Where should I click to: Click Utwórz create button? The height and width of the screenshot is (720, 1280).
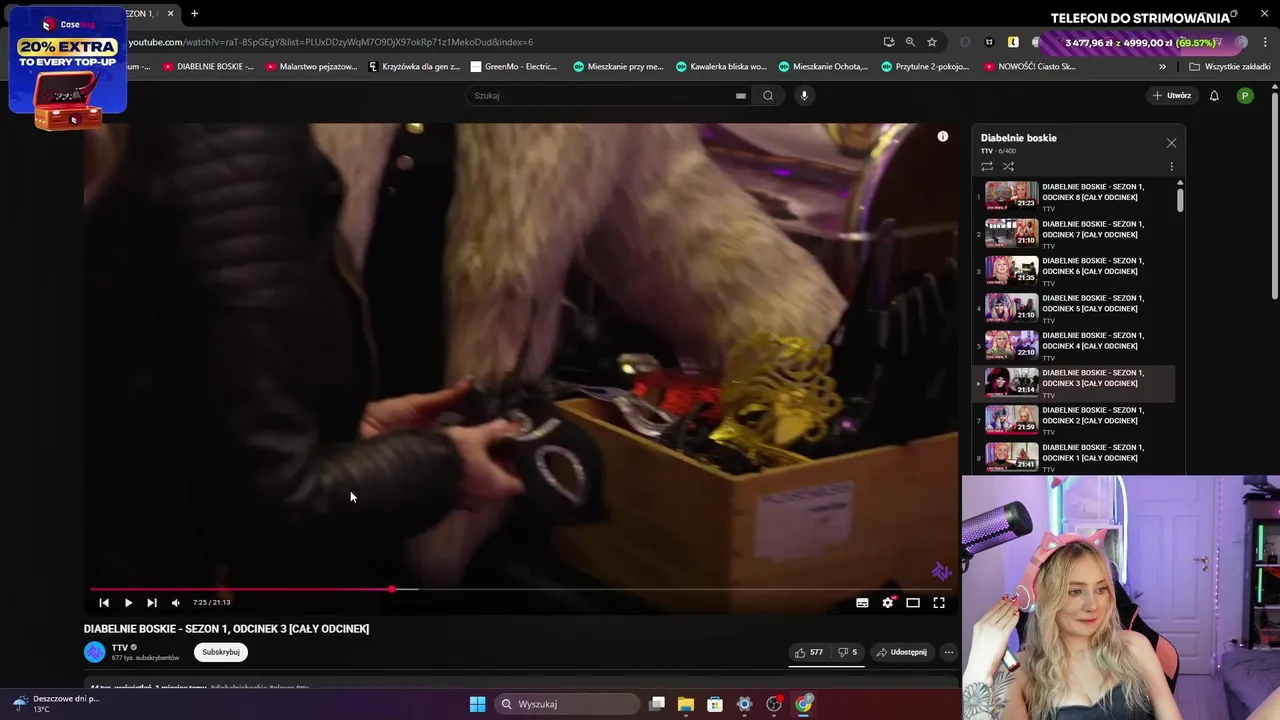click(1171, 96)
